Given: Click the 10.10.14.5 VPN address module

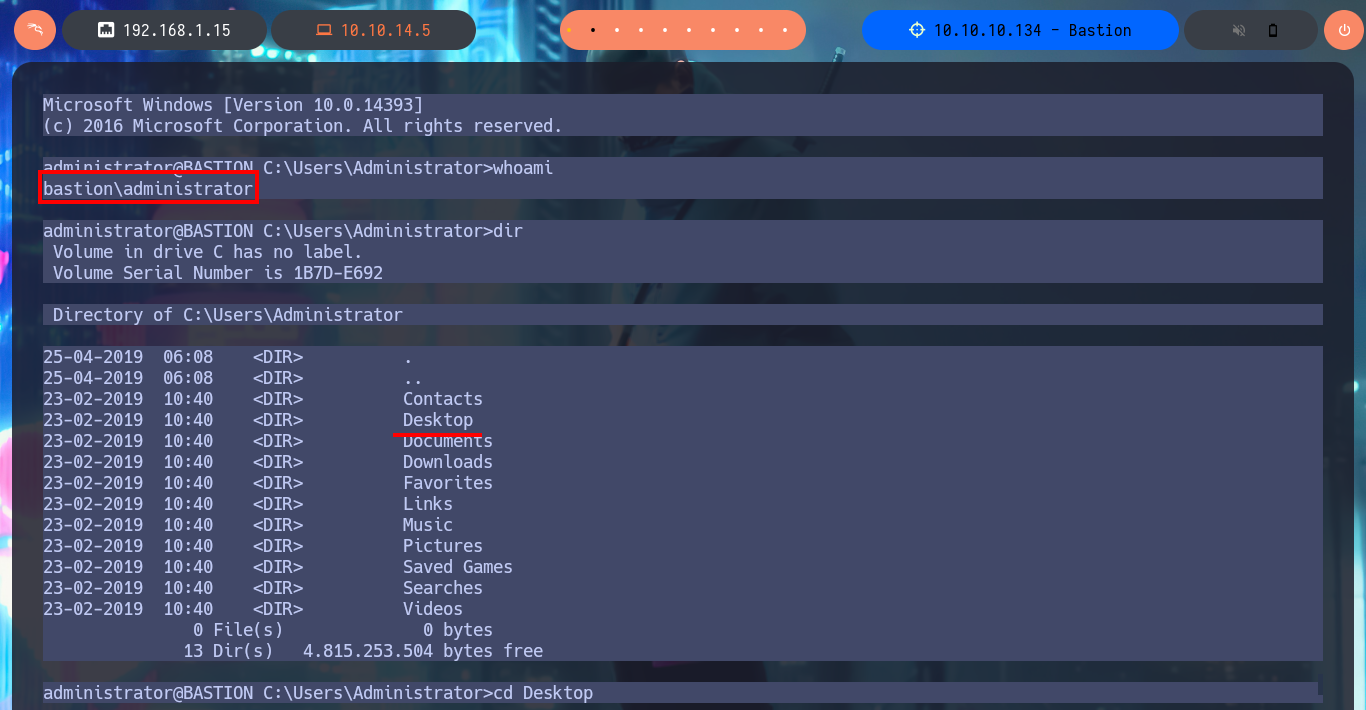Looking at the screenshot, I should tap(375, 30).
